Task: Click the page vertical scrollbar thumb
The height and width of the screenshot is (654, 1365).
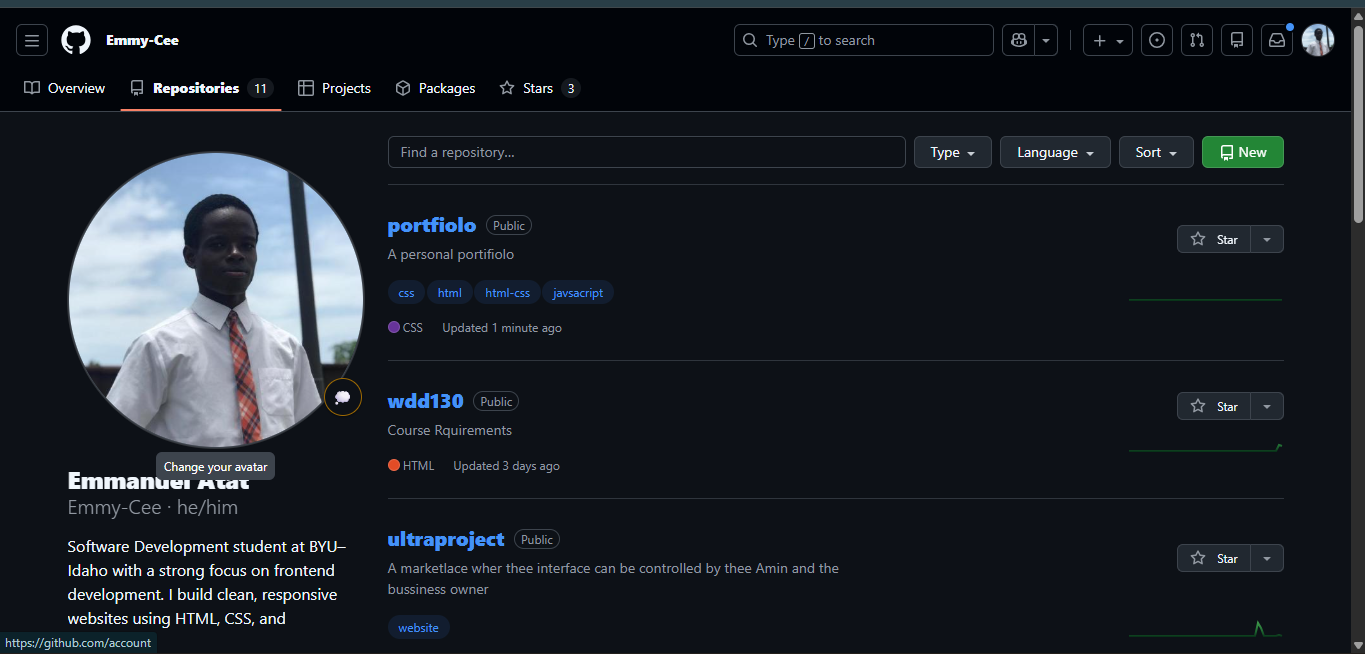Action: pos(1358,124)
